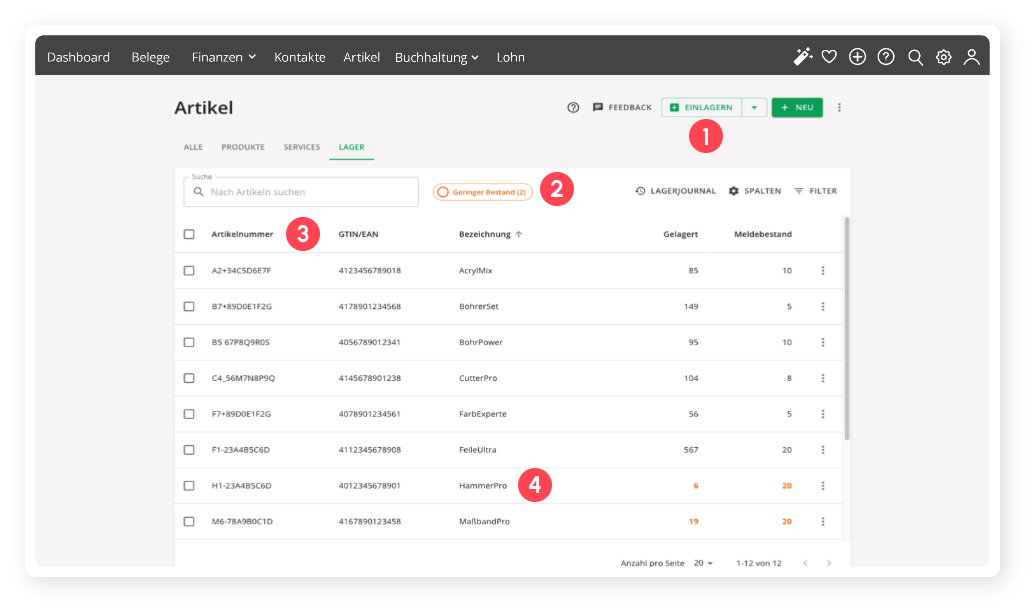Open three-dot menu for AcrylMix row
The height and width of the screenshot is (612, 1035).
click(823, 271)
